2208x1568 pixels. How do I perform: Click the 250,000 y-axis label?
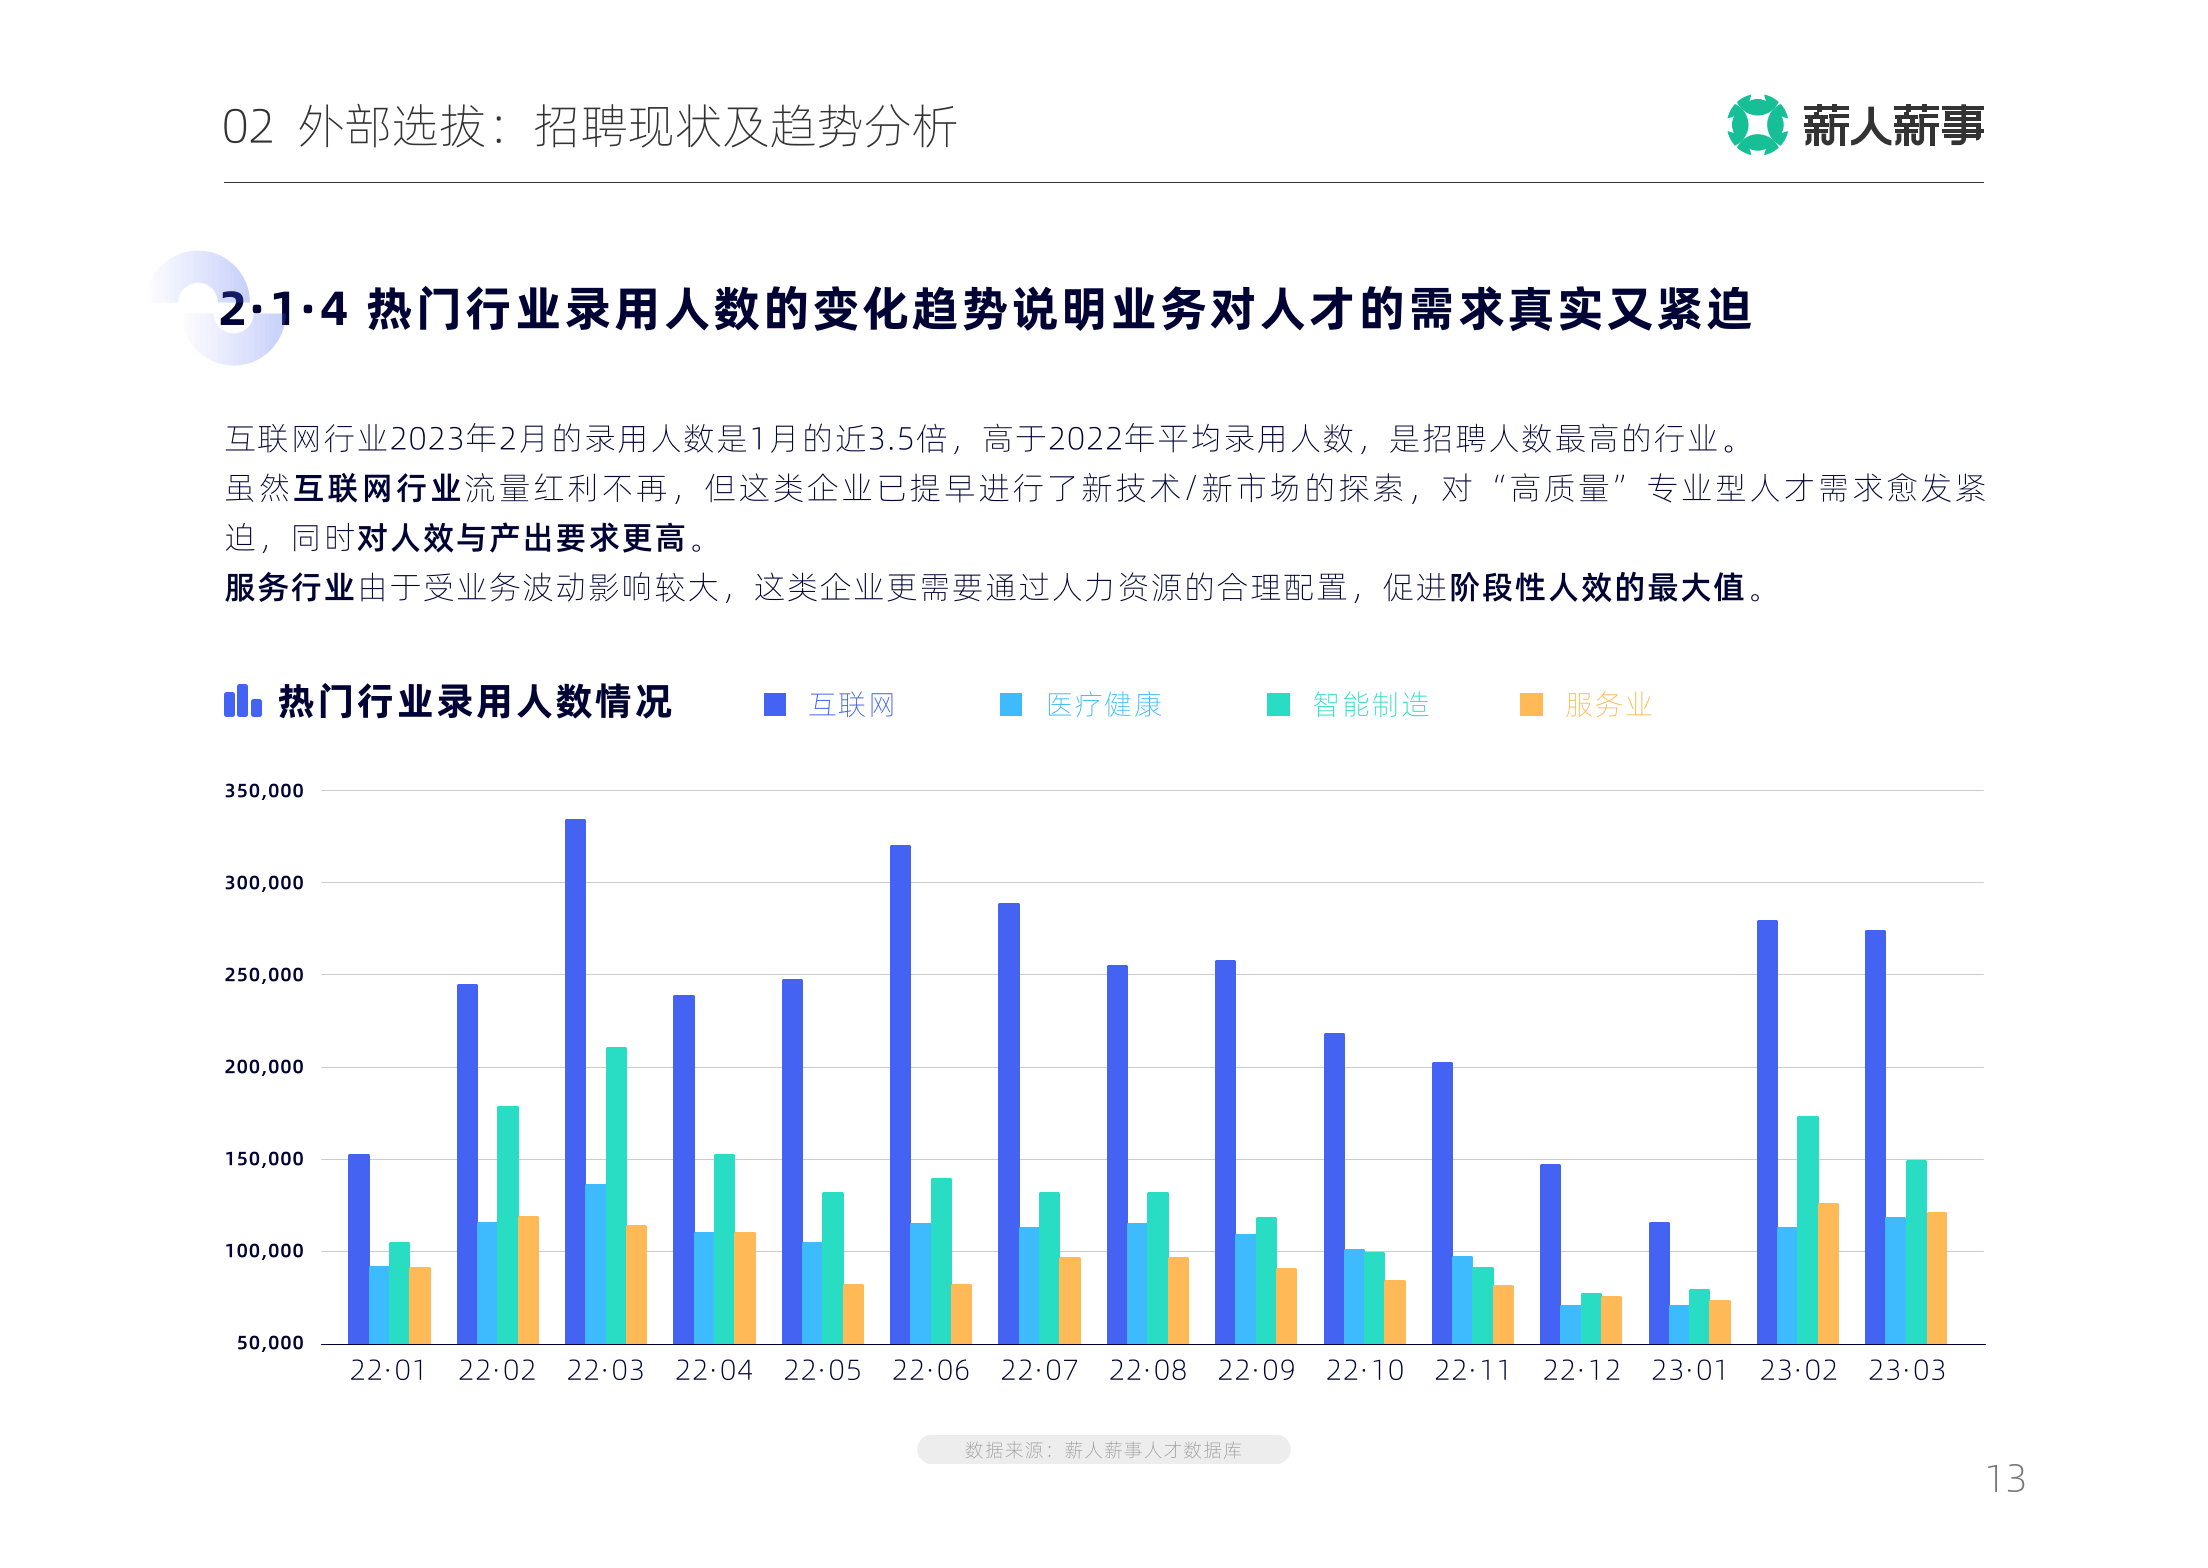click(264, 975)
